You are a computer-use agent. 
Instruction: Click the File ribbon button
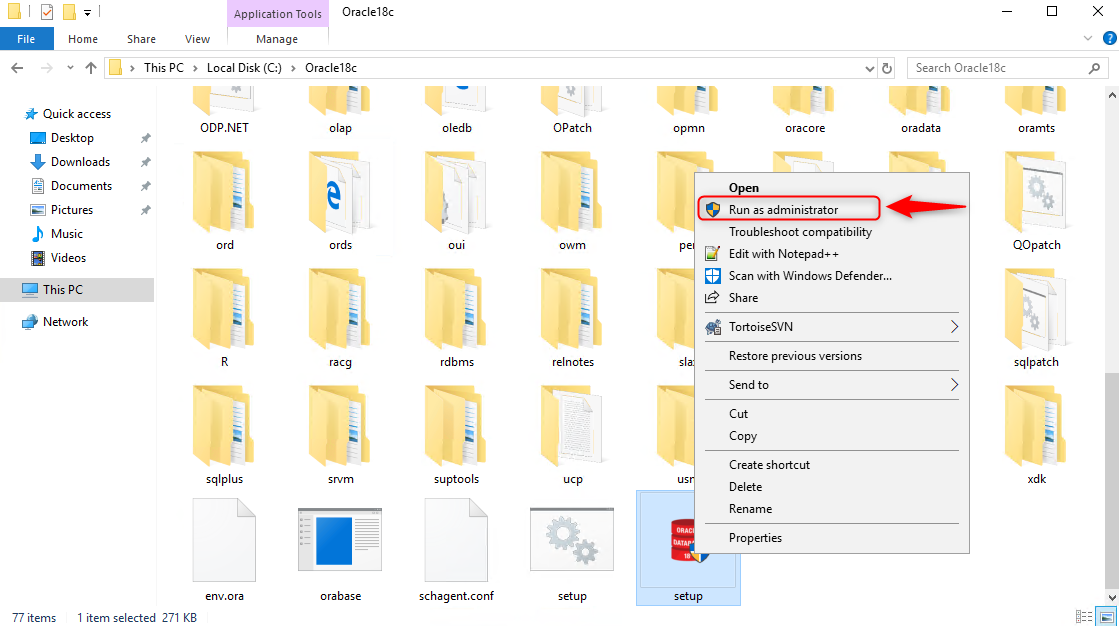[26, 39]
